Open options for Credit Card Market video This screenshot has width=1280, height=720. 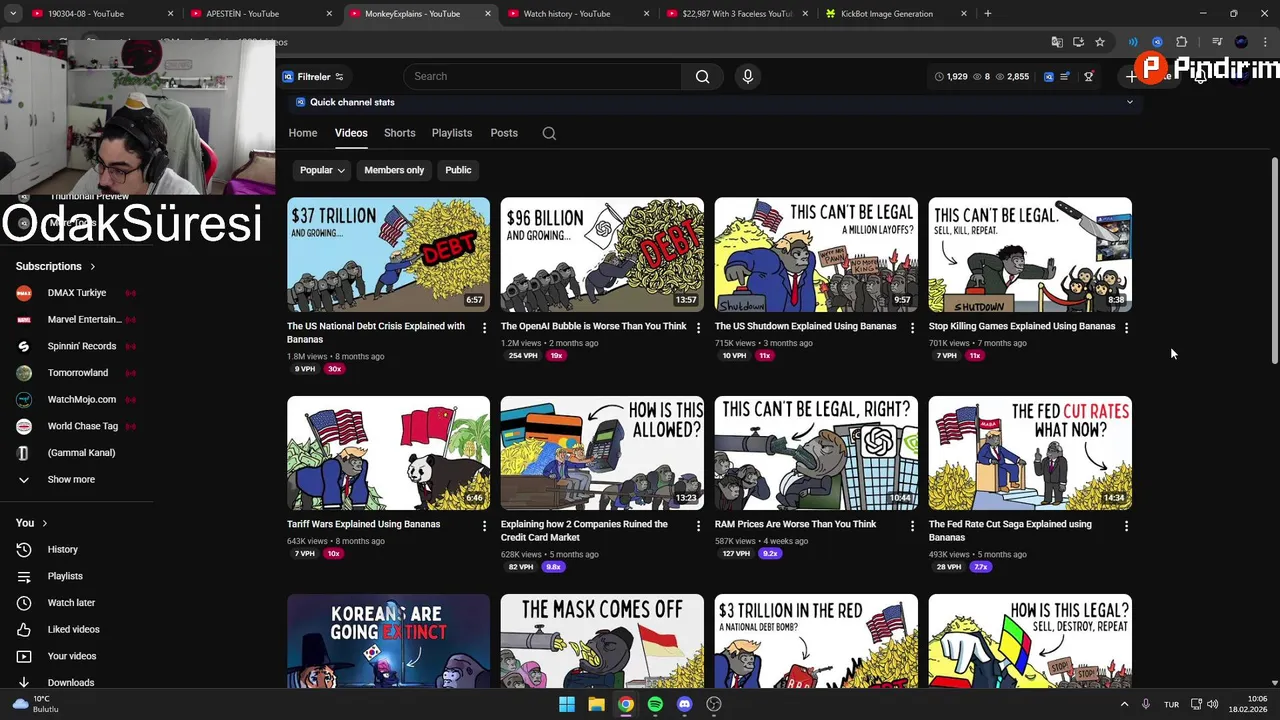[699, 526]
